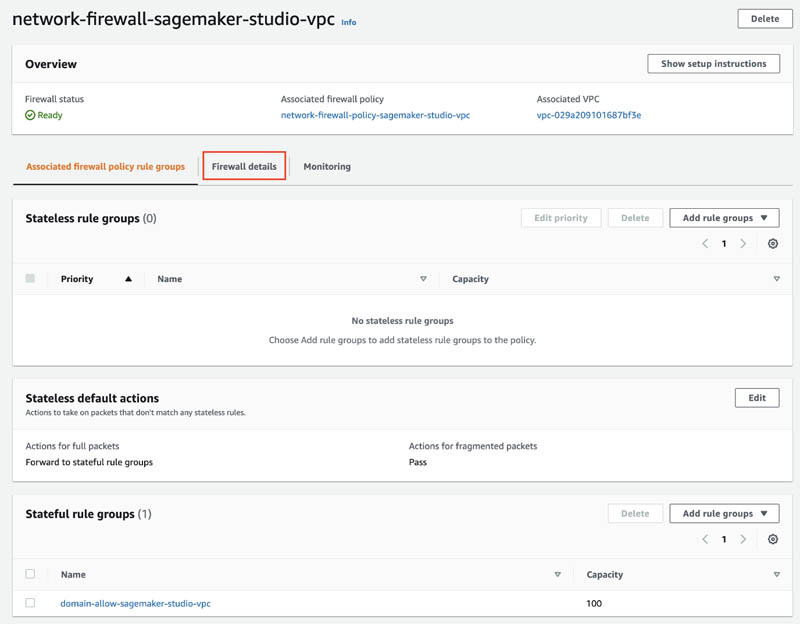Screen dimensions: 800x624
Task: Check the domain-allow-sagemaker-studio-vpc row checkbox
Action: coord(30,603)
